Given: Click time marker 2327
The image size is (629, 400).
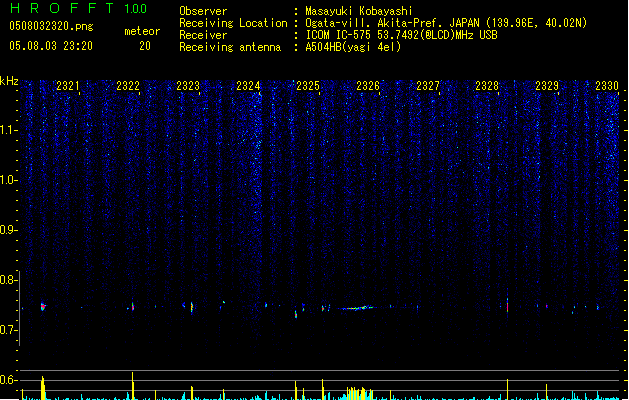Looking at the screenshot, I should point(428,86).
